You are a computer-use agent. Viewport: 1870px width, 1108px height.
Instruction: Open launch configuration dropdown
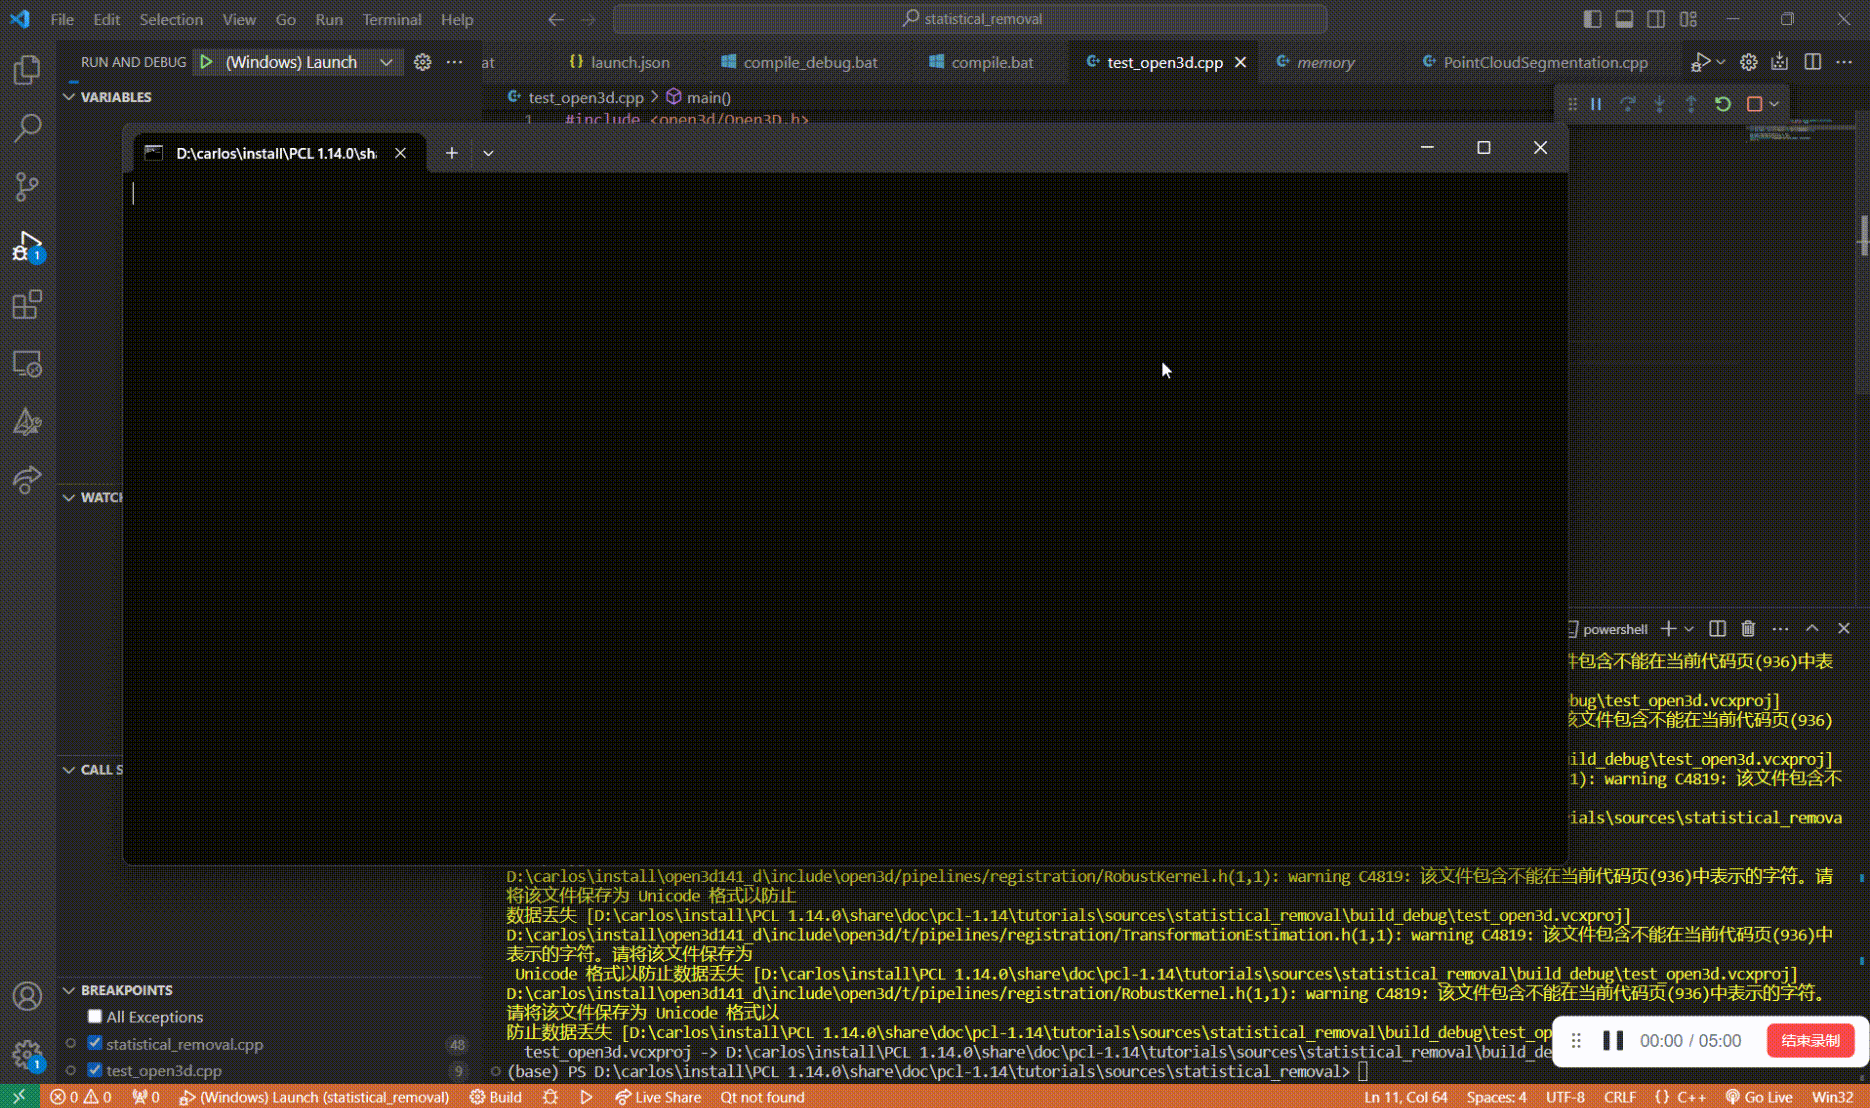point(386,62)
